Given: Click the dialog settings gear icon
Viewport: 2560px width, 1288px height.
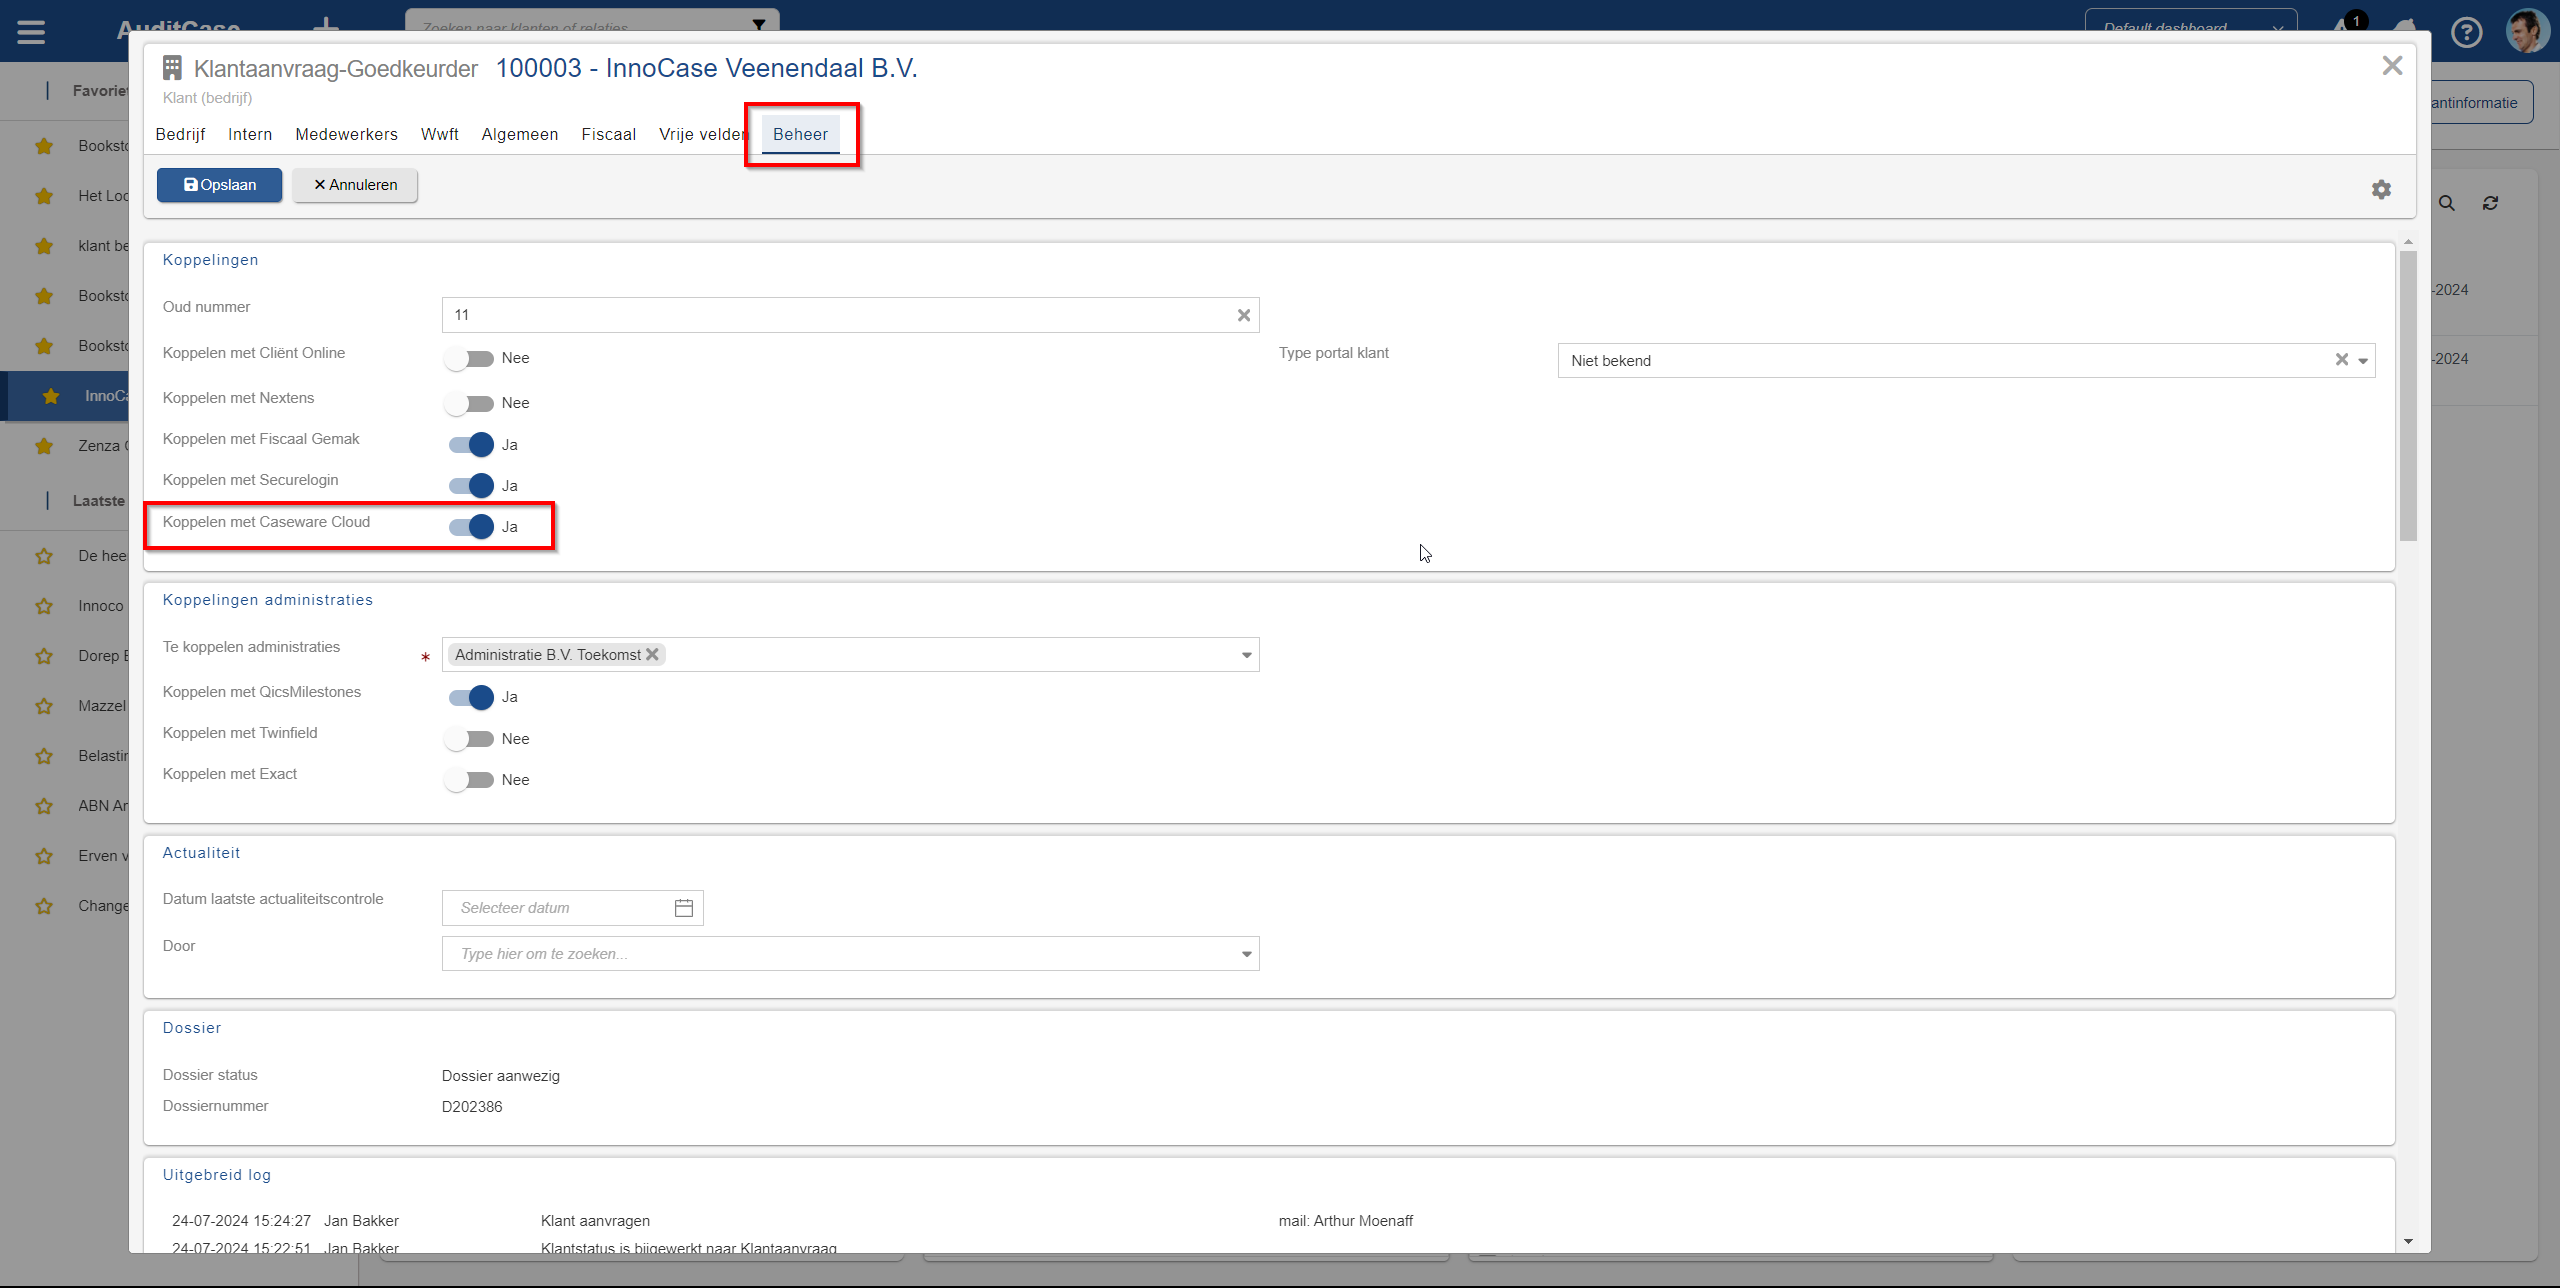Looking at the screenshot, I should (x=2381, y=189).
